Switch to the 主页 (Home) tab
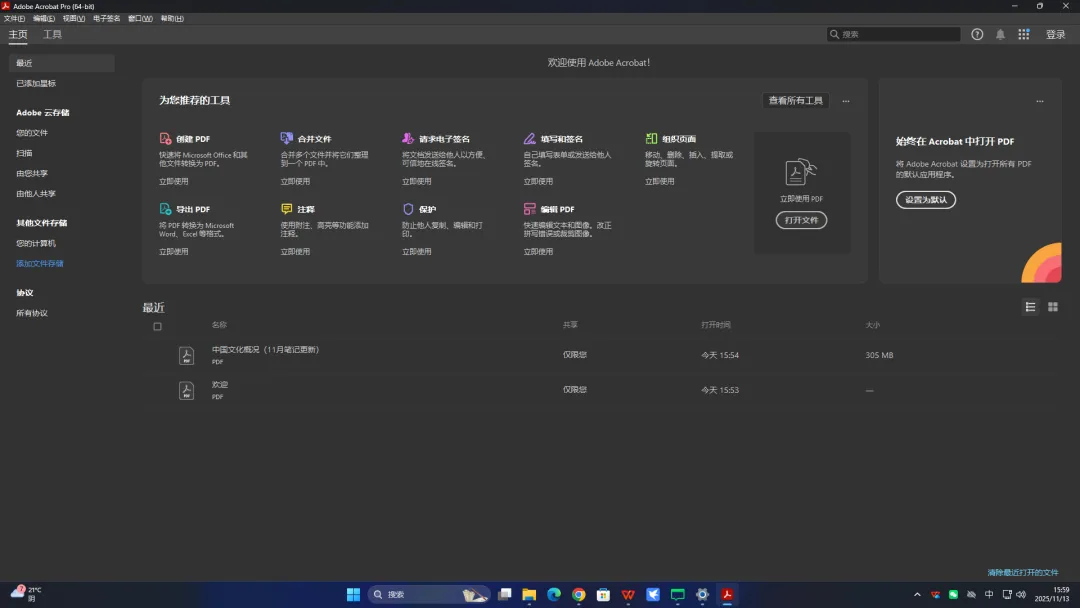This screenshot has width=1080, height=608. [18, 34]
